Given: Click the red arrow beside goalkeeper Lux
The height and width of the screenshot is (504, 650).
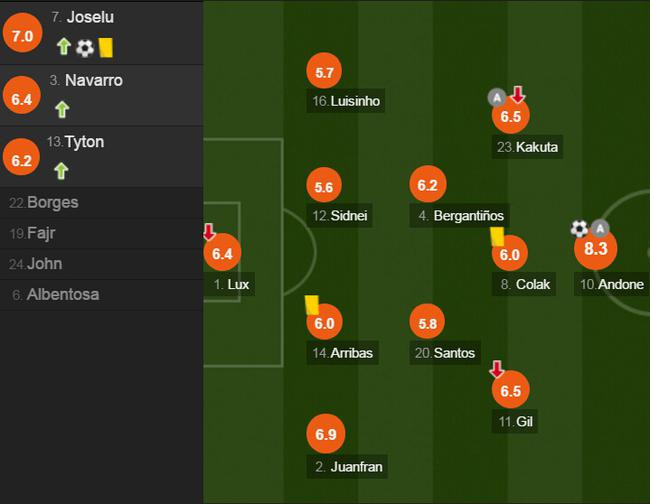Looking at the screenshot, I should (x=209, y=232).
